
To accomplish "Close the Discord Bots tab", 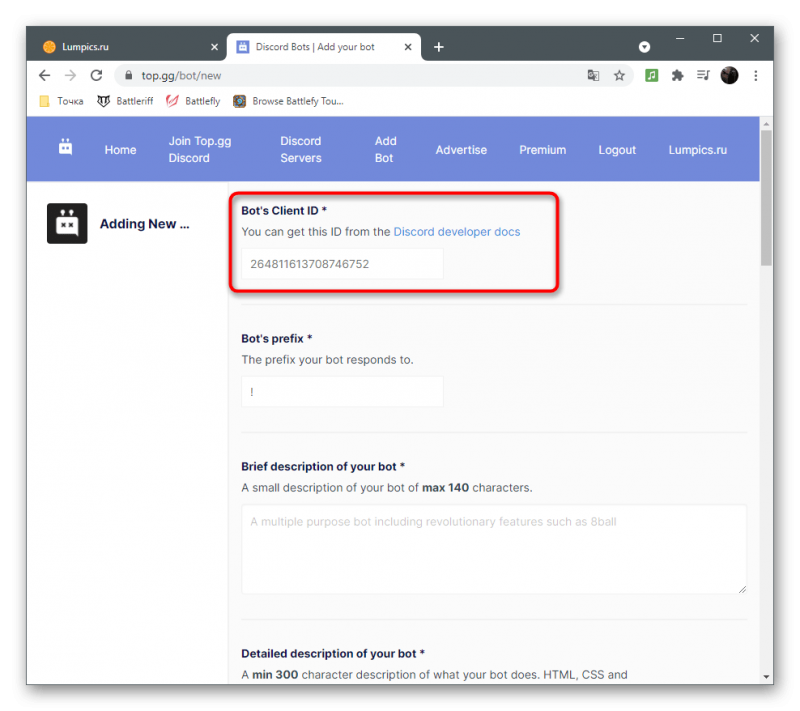I will point(408,47).
